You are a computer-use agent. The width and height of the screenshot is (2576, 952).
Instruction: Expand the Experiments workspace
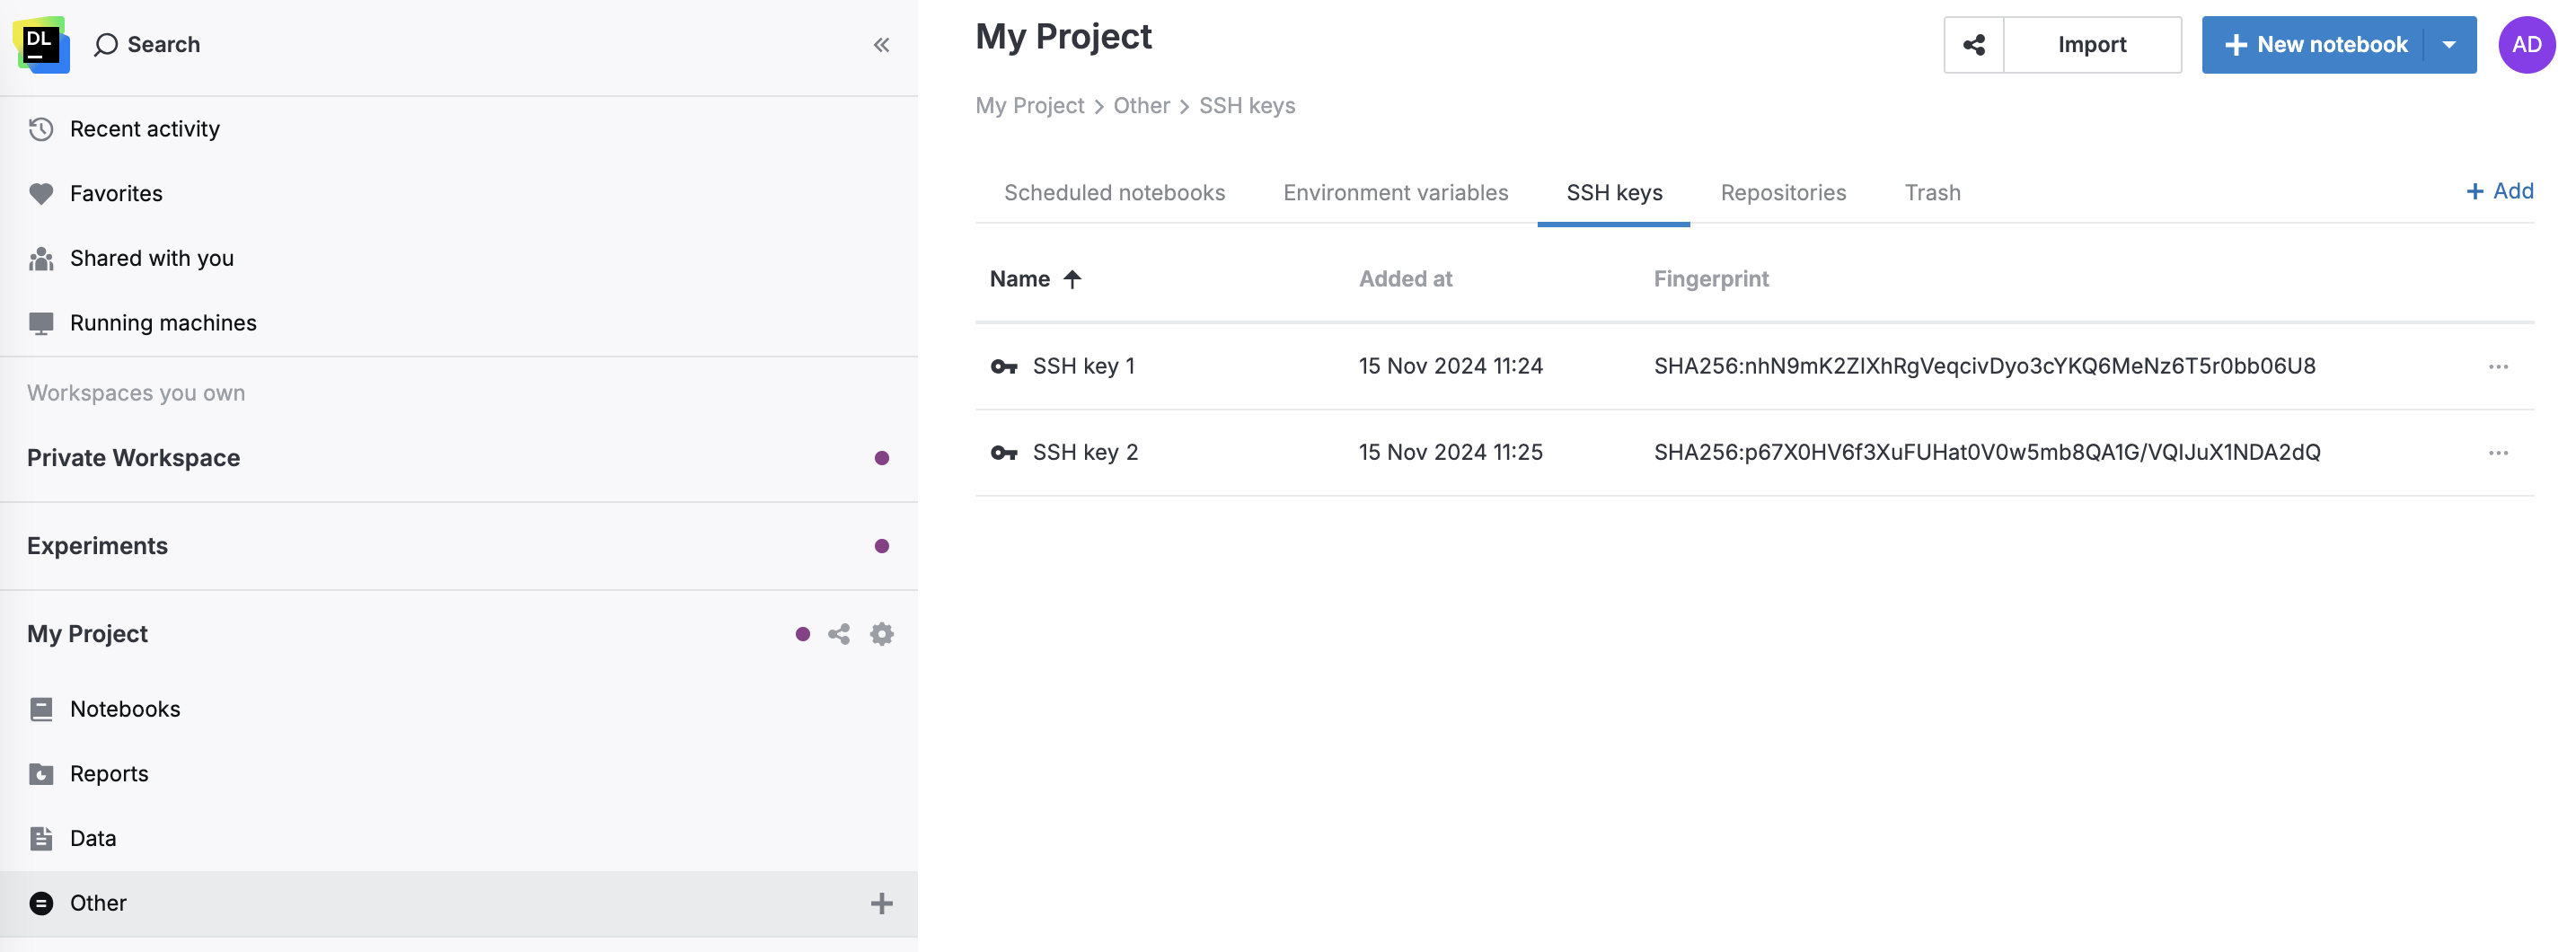98,546
